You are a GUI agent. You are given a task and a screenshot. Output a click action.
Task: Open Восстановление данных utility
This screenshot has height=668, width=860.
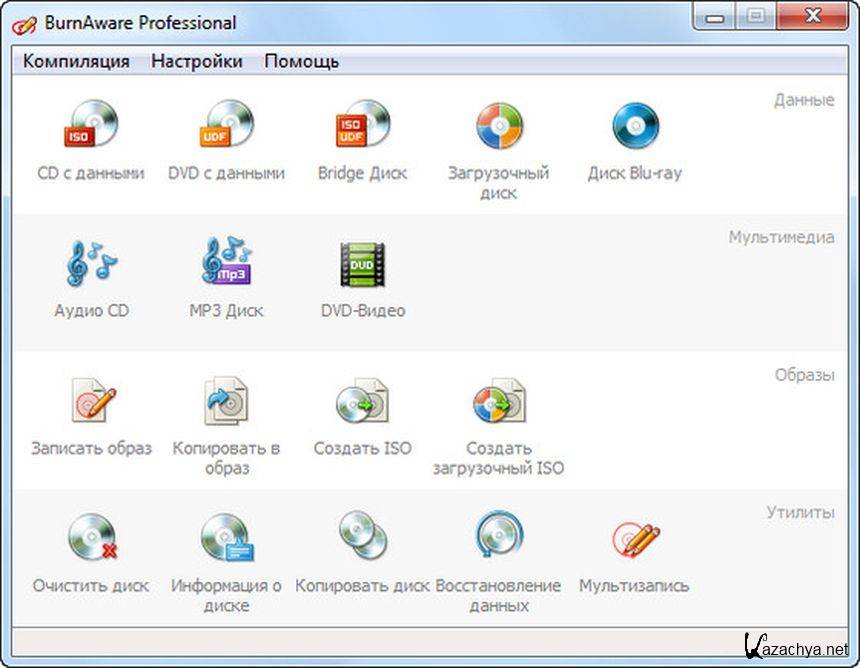tap(498, 539)
